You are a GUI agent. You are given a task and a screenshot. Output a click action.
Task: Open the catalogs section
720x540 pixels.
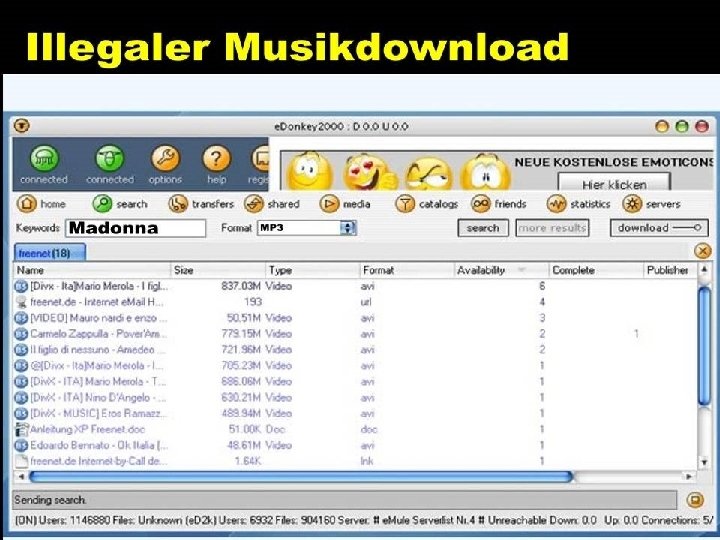(x=427, y=204)
